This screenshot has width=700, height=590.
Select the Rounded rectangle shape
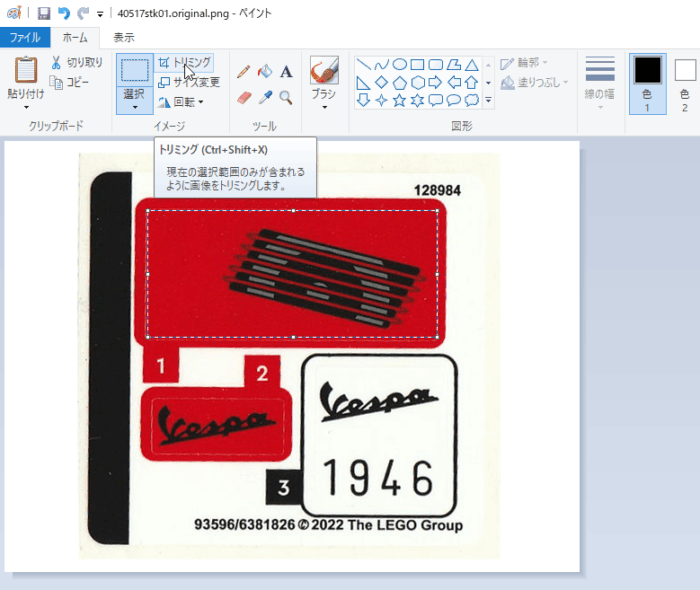coord(436,65)
